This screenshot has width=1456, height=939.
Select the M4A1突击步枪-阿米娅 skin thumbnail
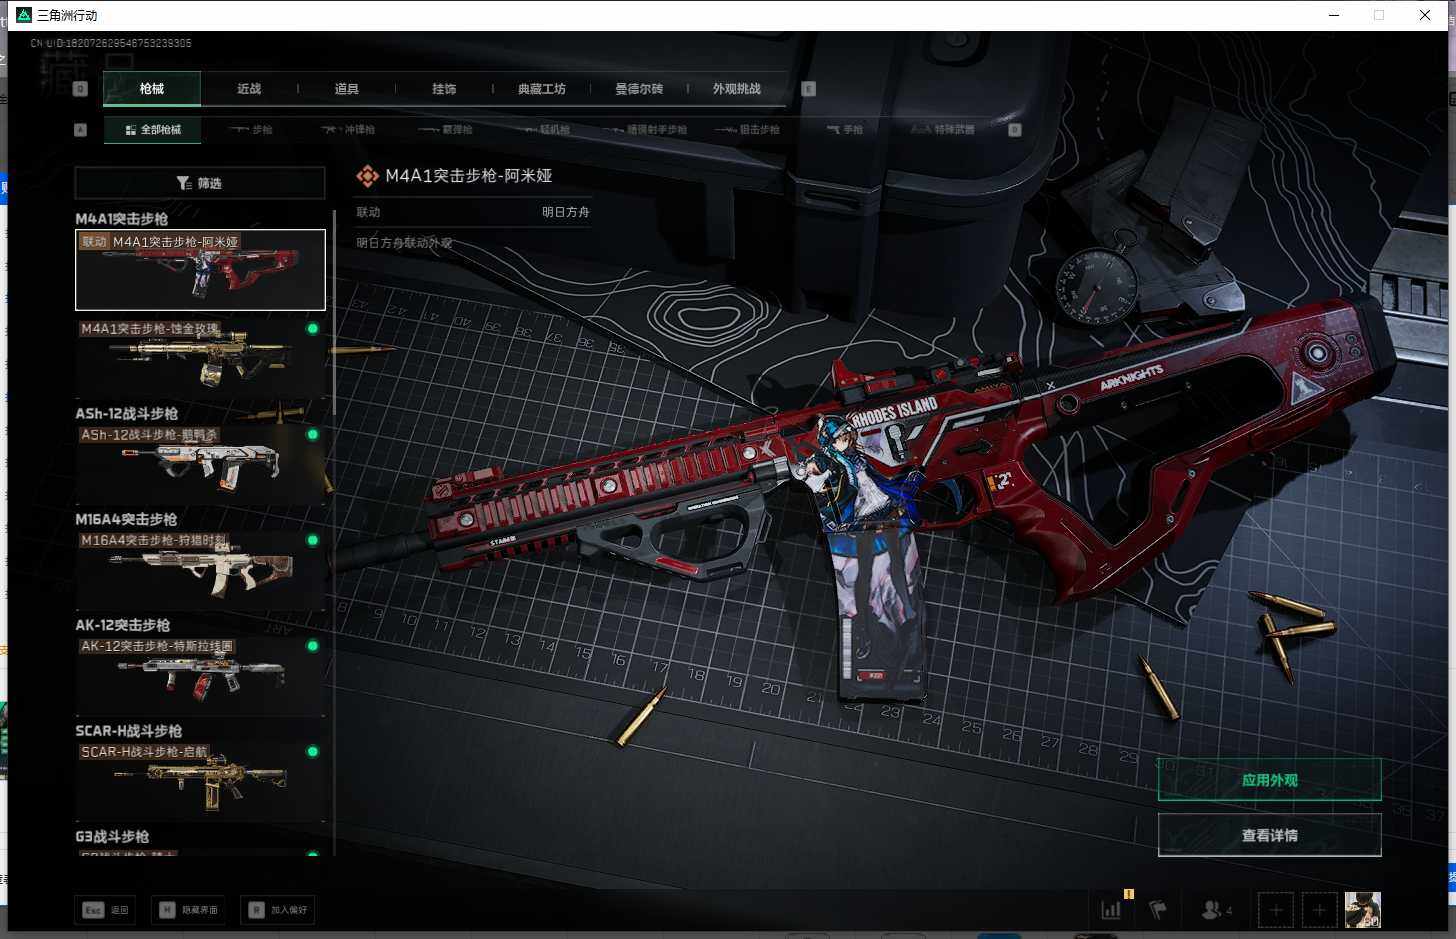(x=200, y=270)
